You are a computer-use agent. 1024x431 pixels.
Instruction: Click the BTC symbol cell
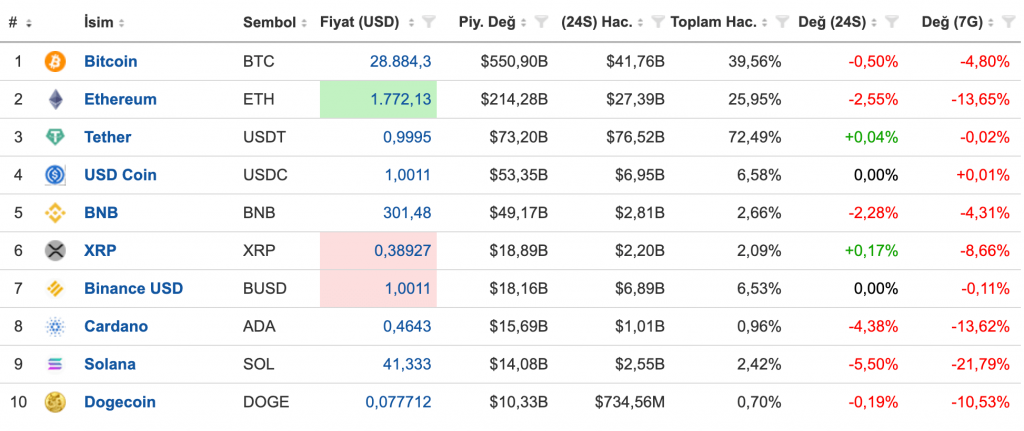[259, 62]
